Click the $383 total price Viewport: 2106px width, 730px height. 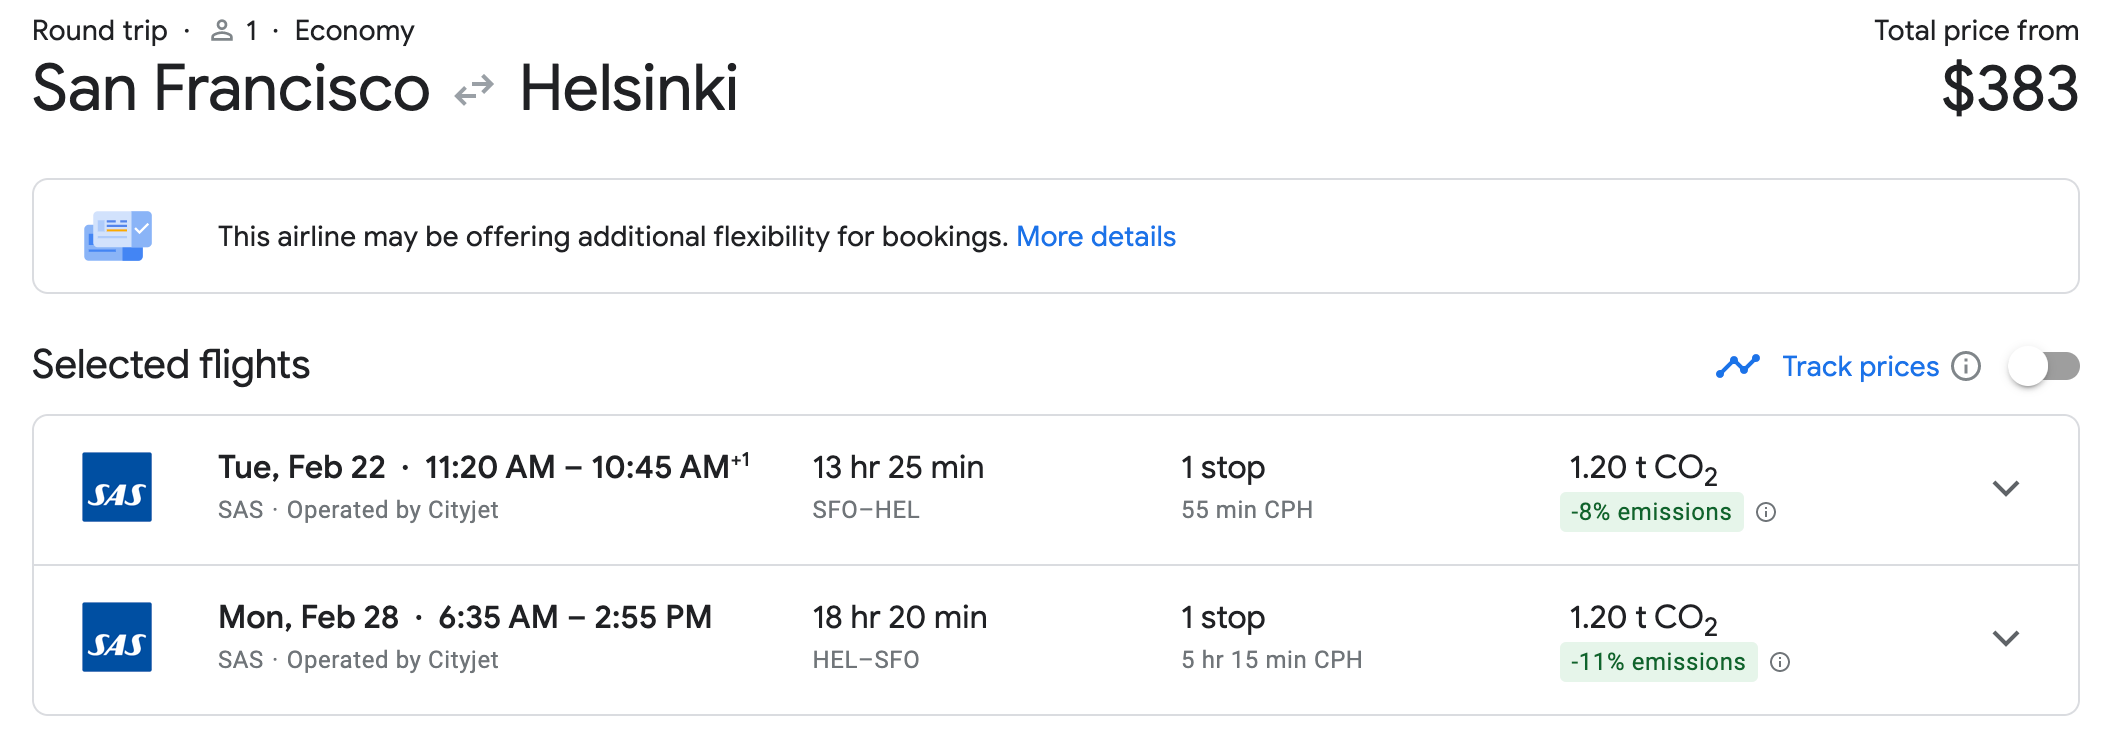pyautogui.click(x=2009, y=88)
